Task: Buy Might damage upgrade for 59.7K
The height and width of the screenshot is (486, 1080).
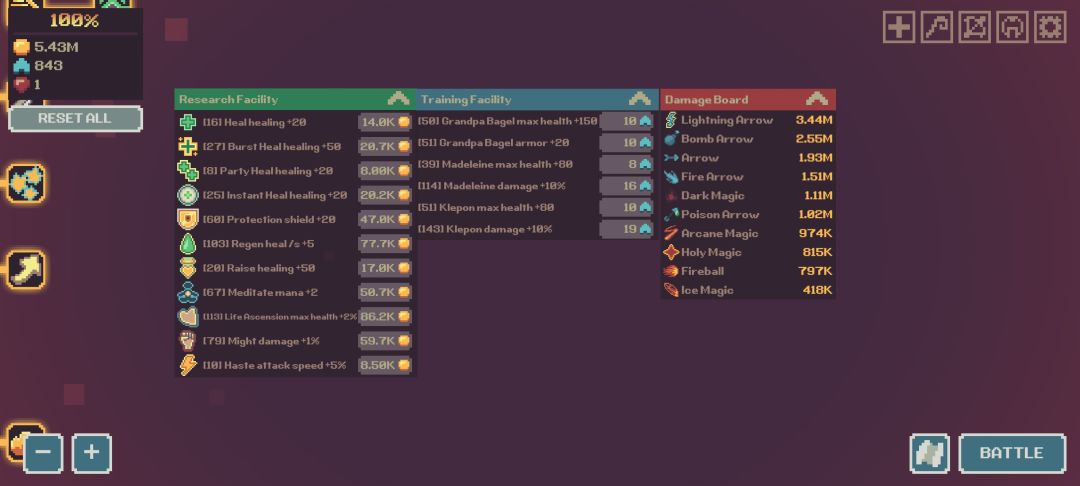Action: (x=384, y=341)
